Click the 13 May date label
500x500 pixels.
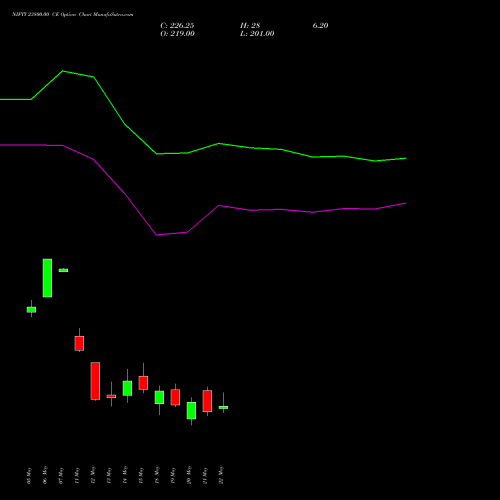point(109,476)
